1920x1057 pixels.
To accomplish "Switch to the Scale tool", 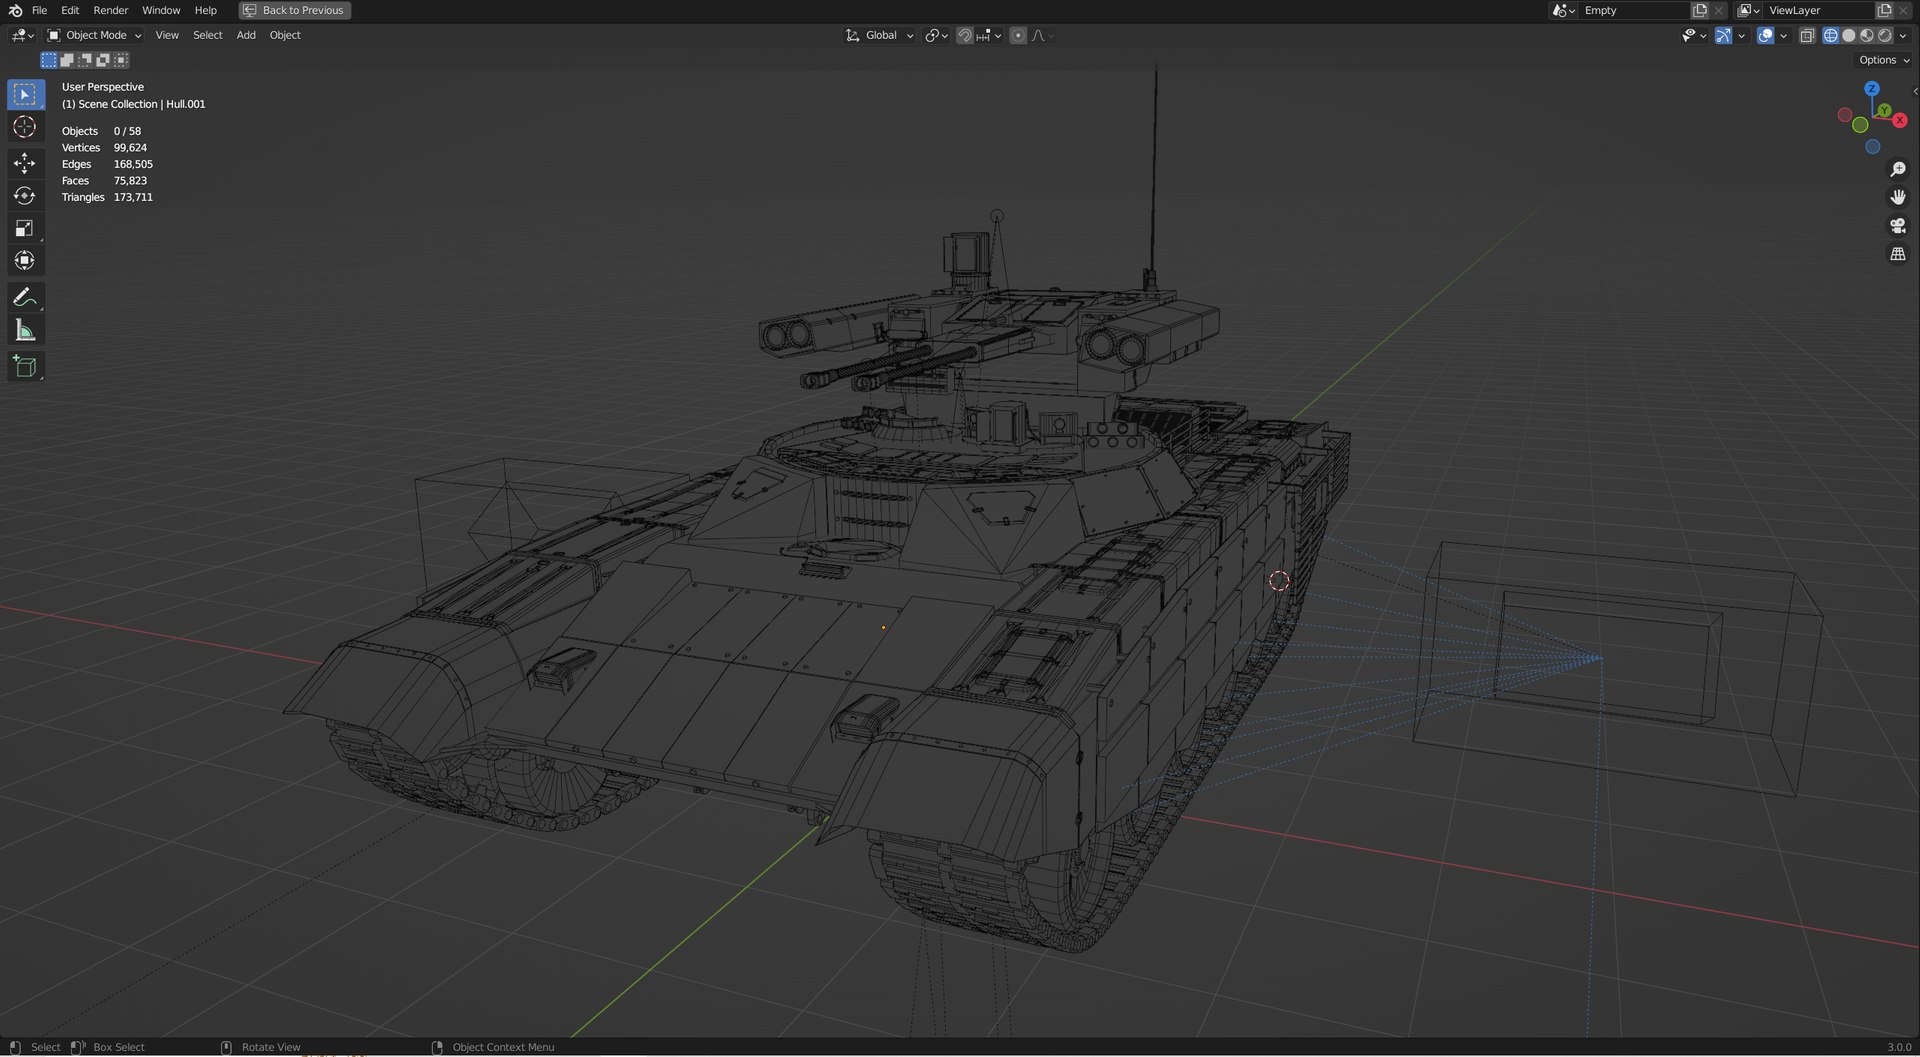I will pyautogui.click(x=25, y=229).
